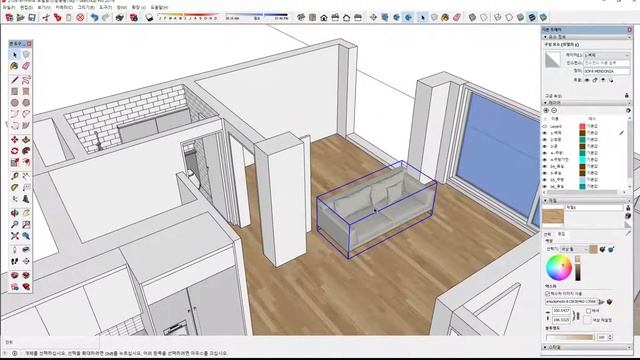The image size is (640, 360).
Task: Switch to the 선택 tab in Materials
Action: [548, 234]
